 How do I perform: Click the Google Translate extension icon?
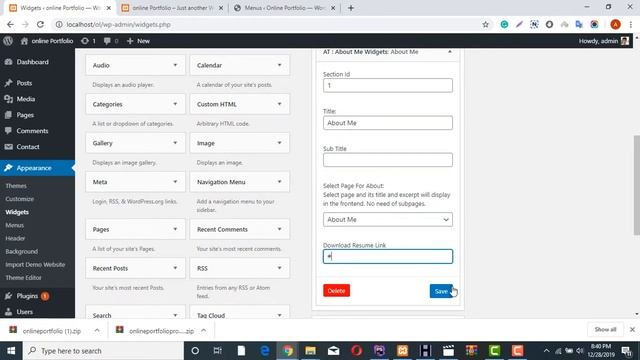[x=579, y=24]
